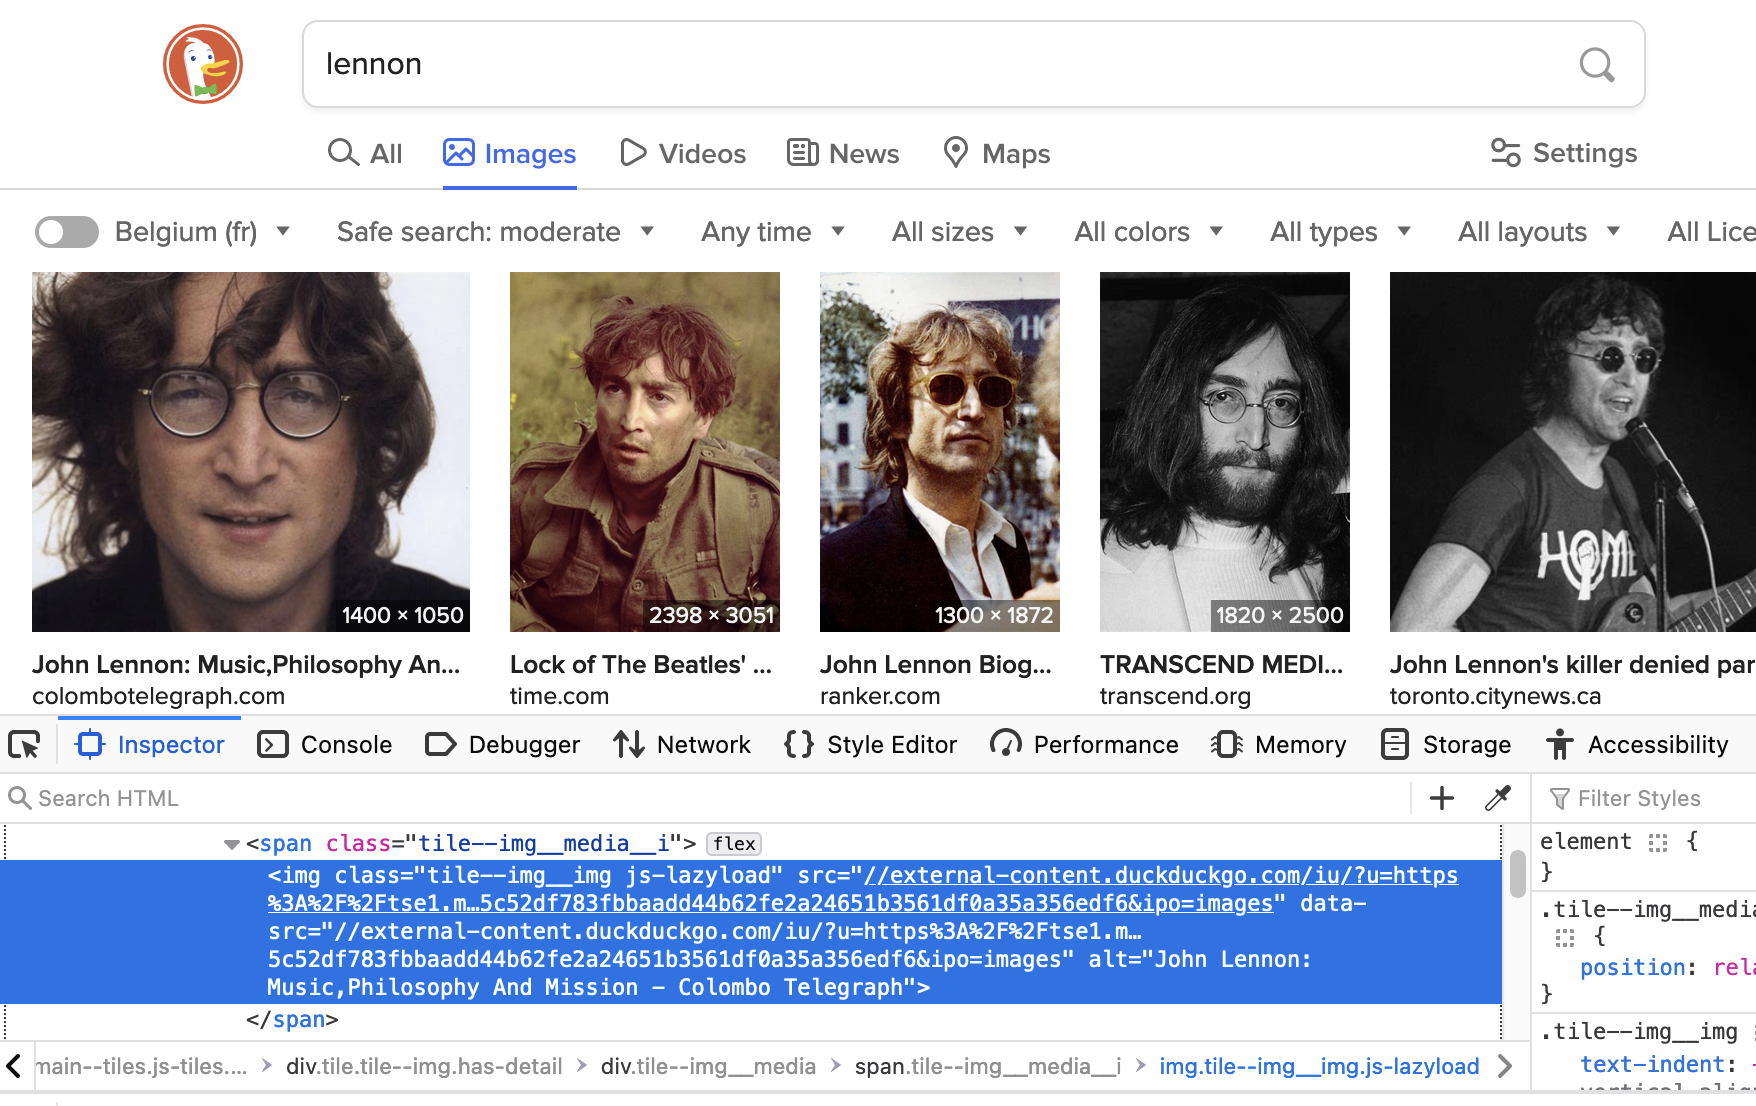Open the Any time filter dropdown
The width and height of the screenshot is (1756, 1106).
pyautogui.click(x=773, y=232)
